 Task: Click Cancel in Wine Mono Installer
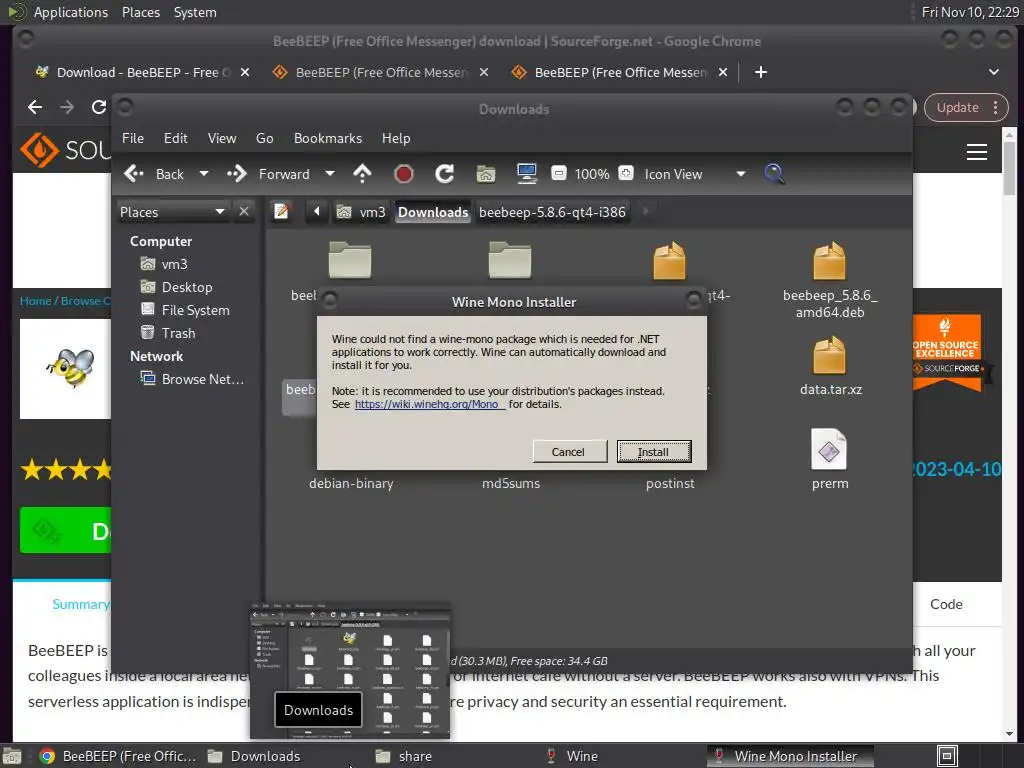point(568,452)
